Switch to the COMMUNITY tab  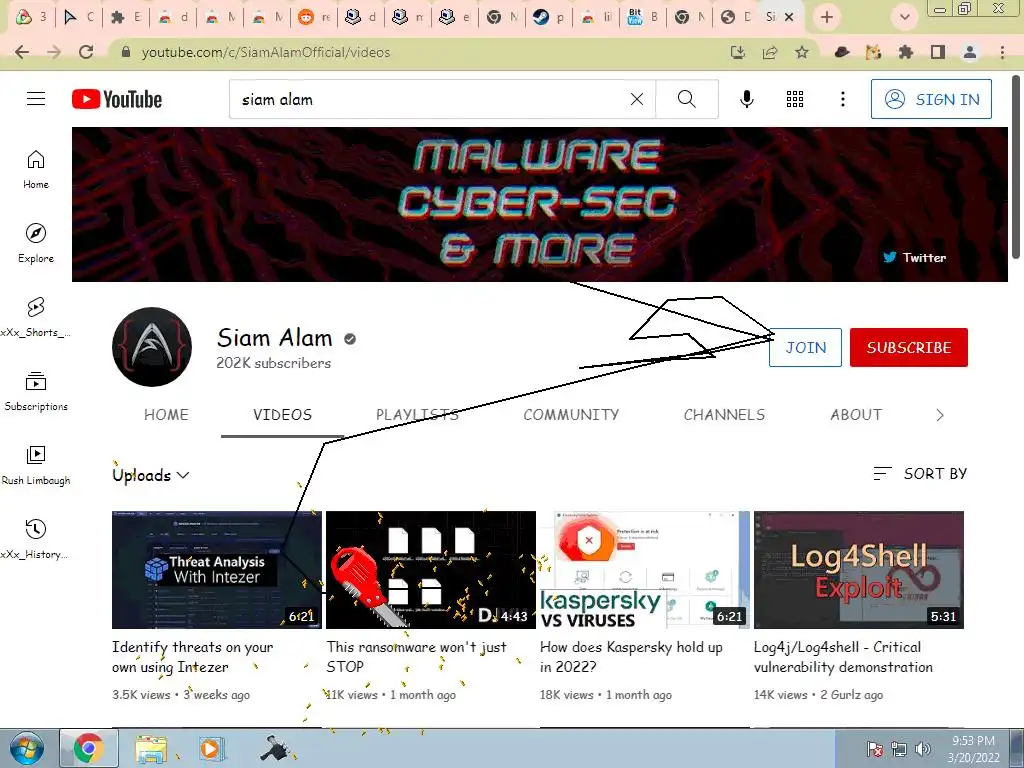571,415
